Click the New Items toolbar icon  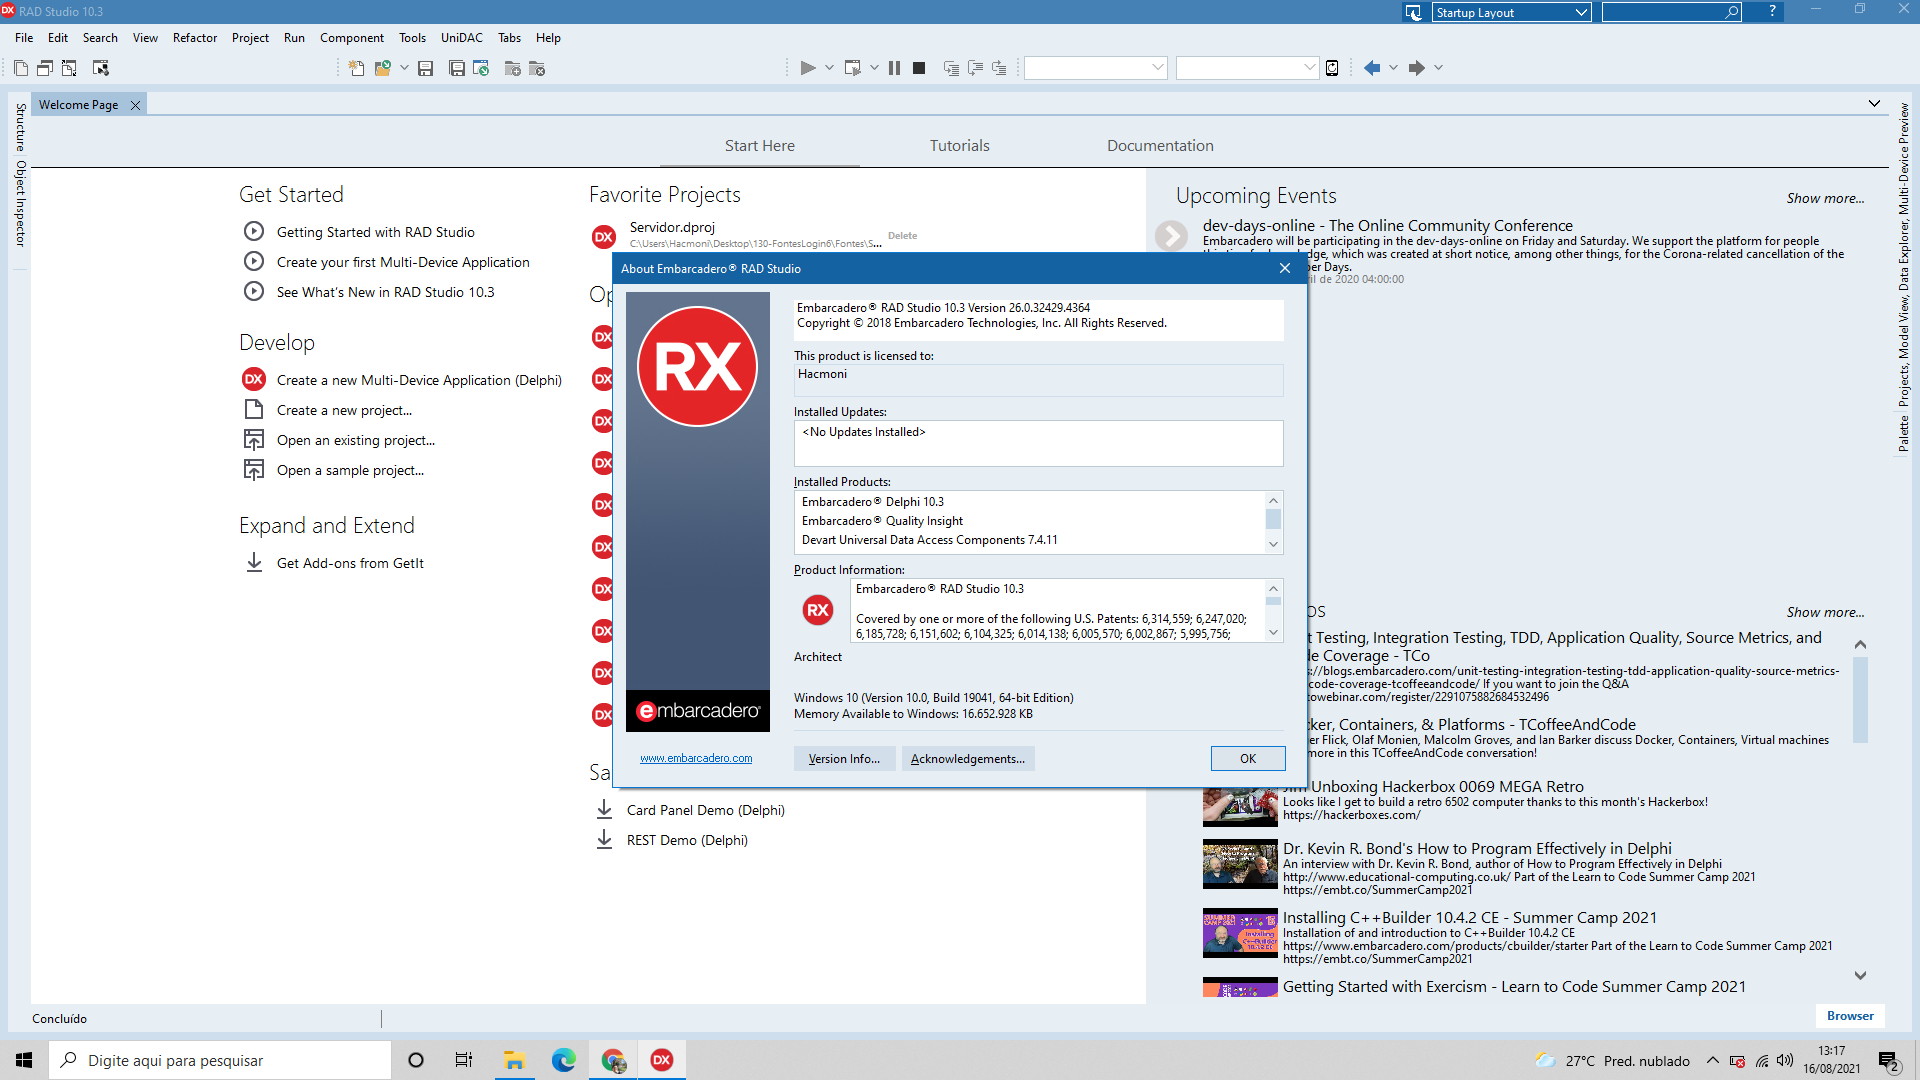(357, 68)
